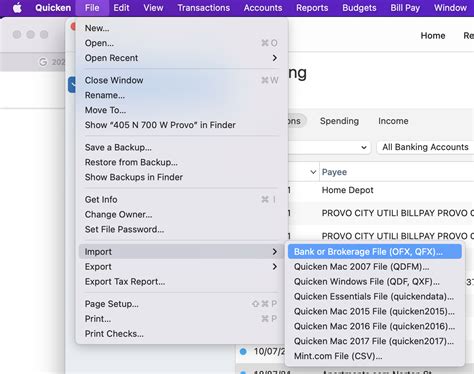Open the Apple menu
This screenshot has width=474, height=374.
pyautogui.click(x=17, y=8)
